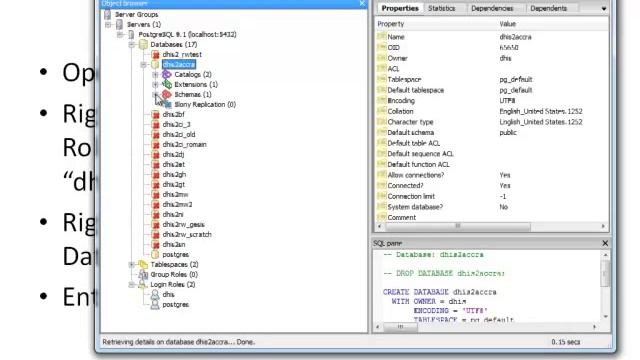Image resolution: width=640 pixels, height=360 pixels.
Task: Click the postgres database icon
Action: (155, 255)
